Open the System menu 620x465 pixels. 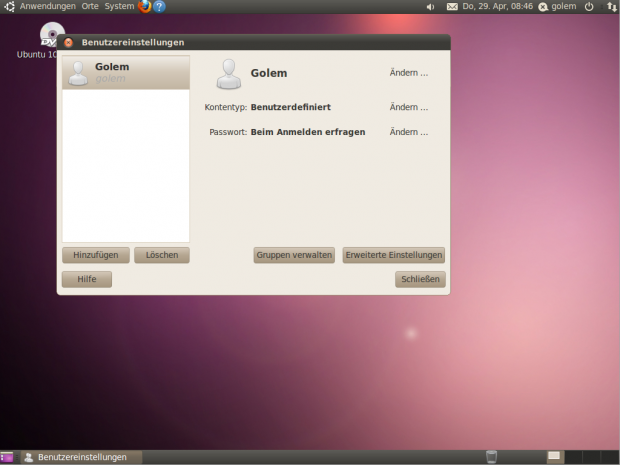tap(119, 7)
